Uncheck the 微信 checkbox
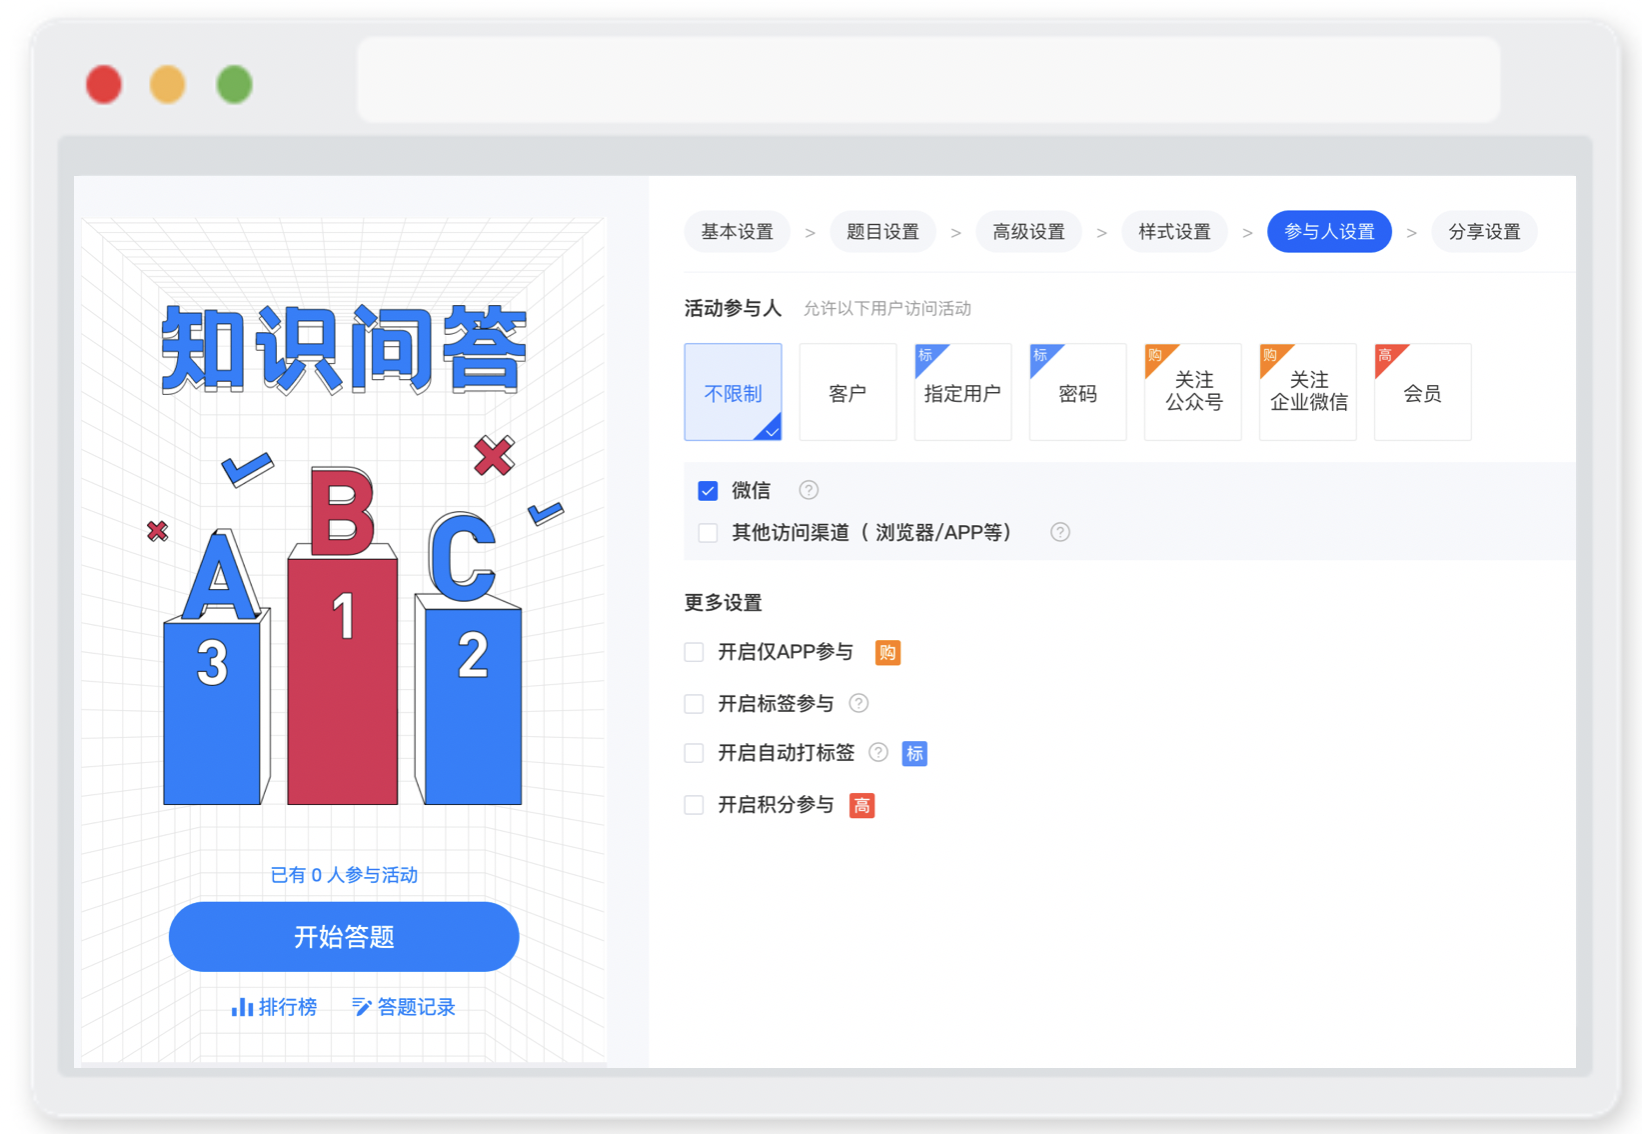 click(x=708, y=491)
